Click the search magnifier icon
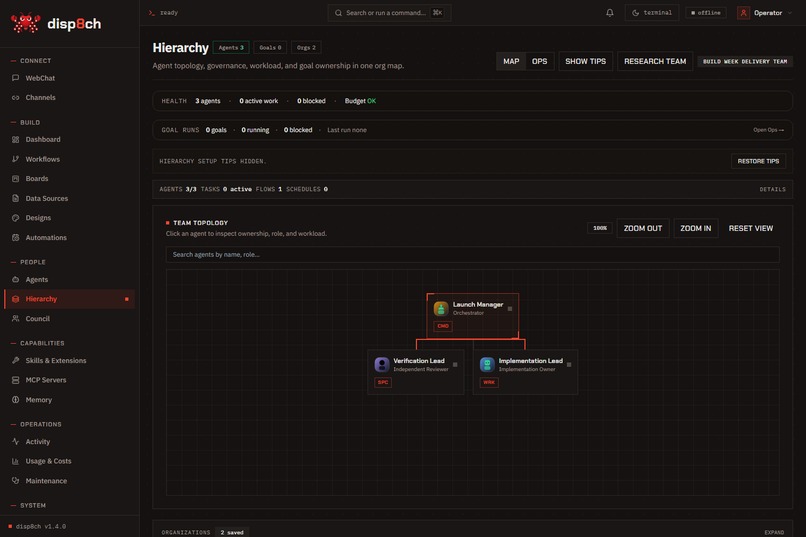Screen dimensions: 806x537 pyautogui.click(x=338, y=13)
